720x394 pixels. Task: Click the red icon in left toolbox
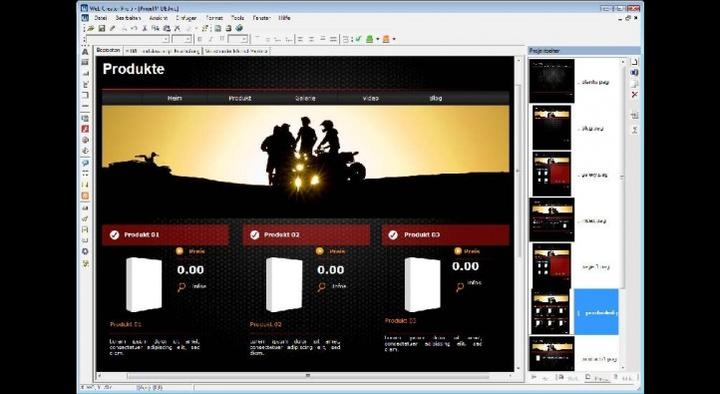[85, 129]
